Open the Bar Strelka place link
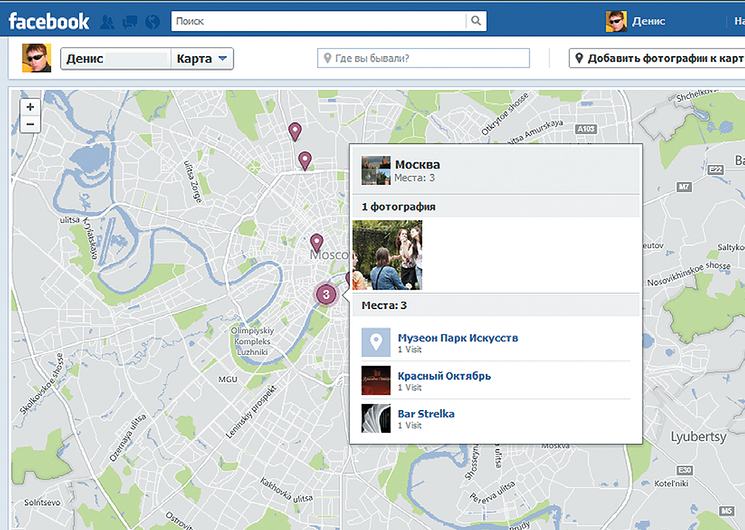Viewport: 745px width, 530px height. 426,414
